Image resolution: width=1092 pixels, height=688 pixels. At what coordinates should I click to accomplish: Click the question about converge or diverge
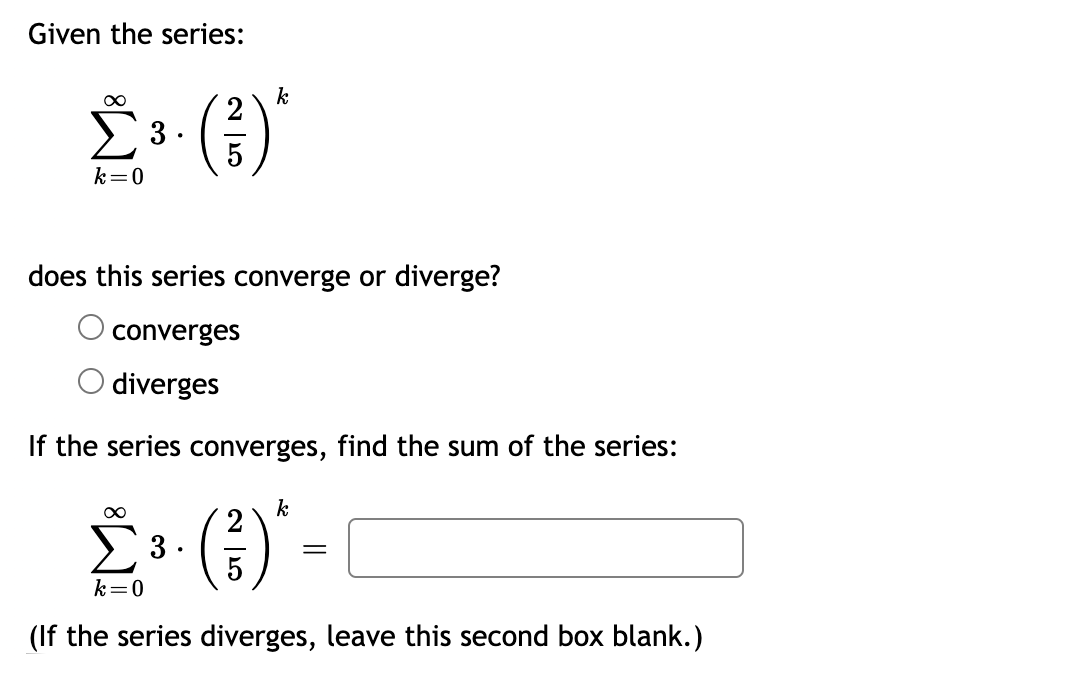(x=264, y=276)
